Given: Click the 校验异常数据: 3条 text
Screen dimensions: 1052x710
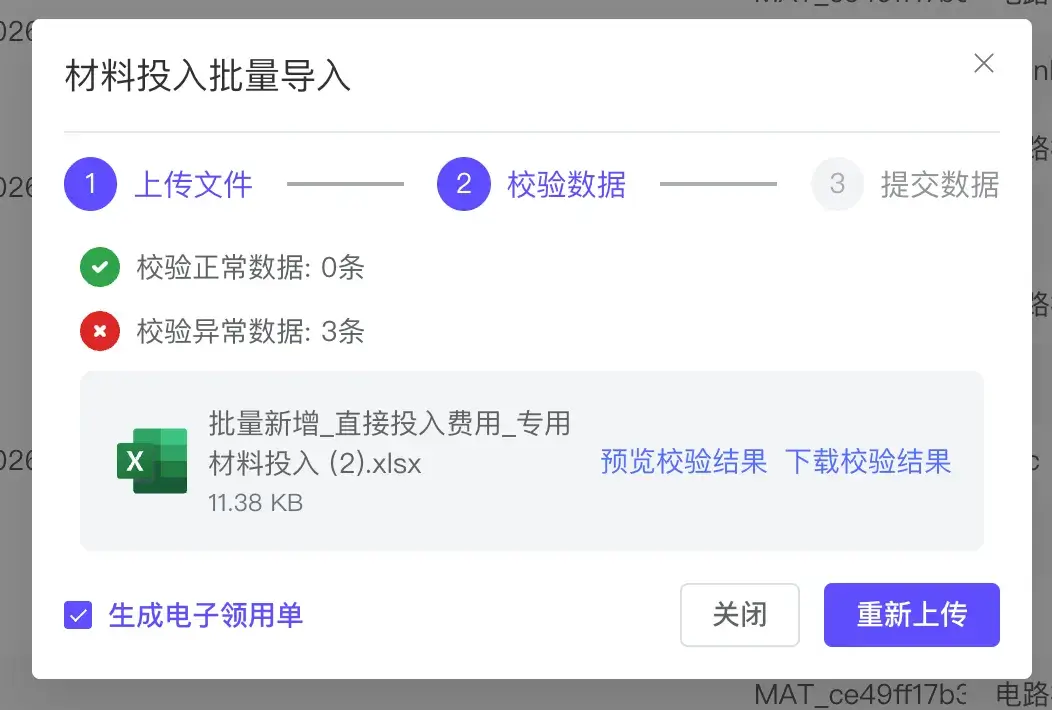Looking at the screenshot, I should coord(250,331).
